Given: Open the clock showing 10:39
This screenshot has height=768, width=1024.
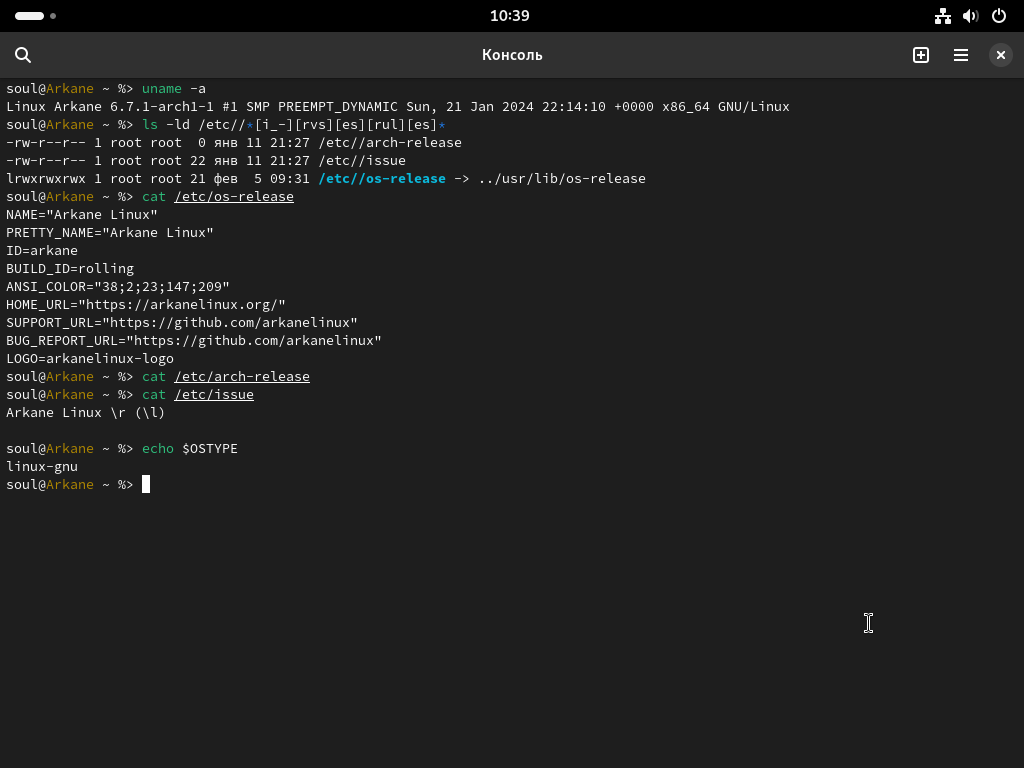Looking at the screenshot, I should tap(510, 16).
